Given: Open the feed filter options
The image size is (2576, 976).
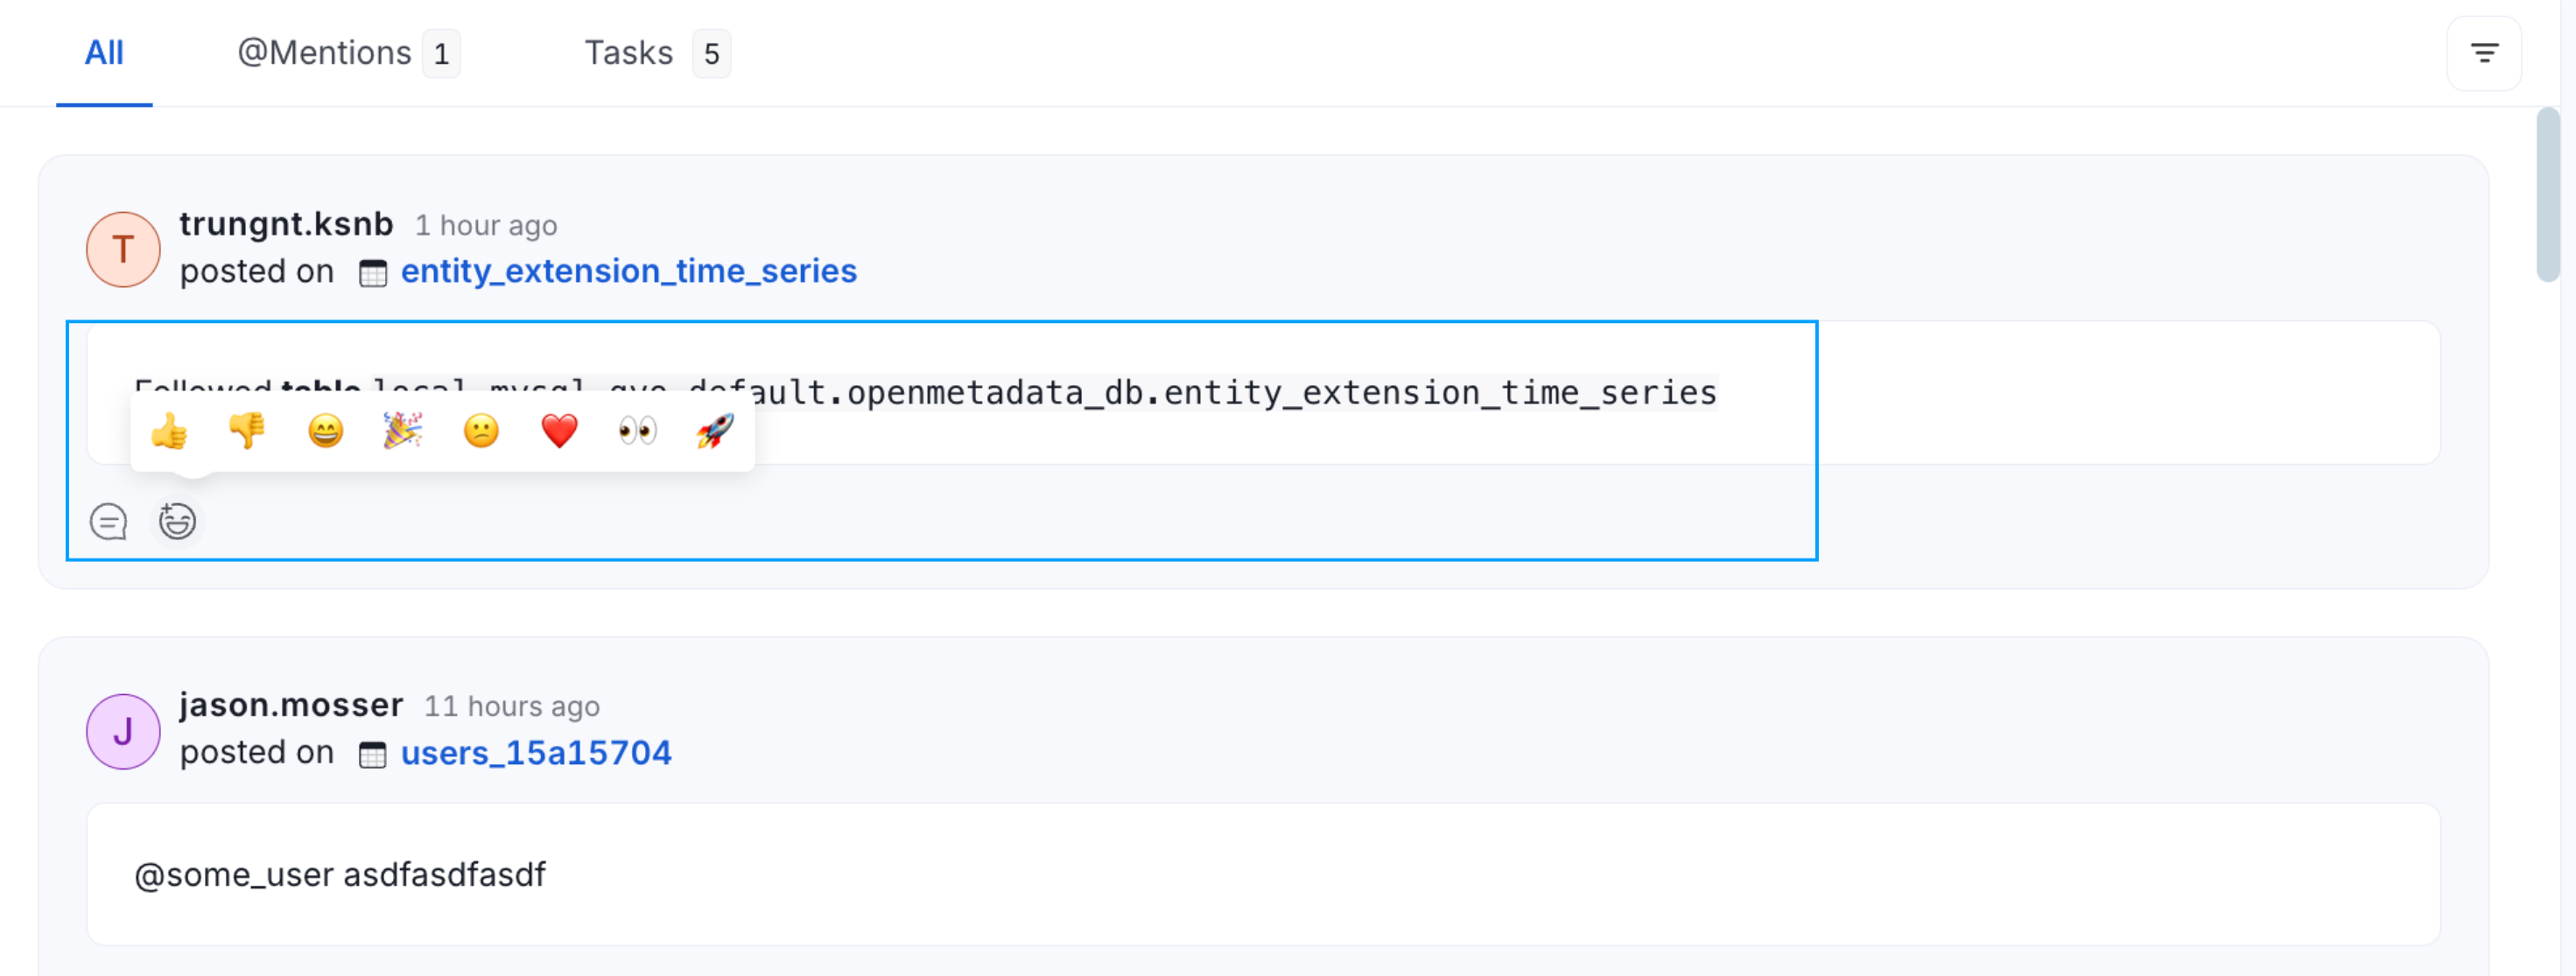Looking at the screenshot, I should click(x=2484, y=53).
